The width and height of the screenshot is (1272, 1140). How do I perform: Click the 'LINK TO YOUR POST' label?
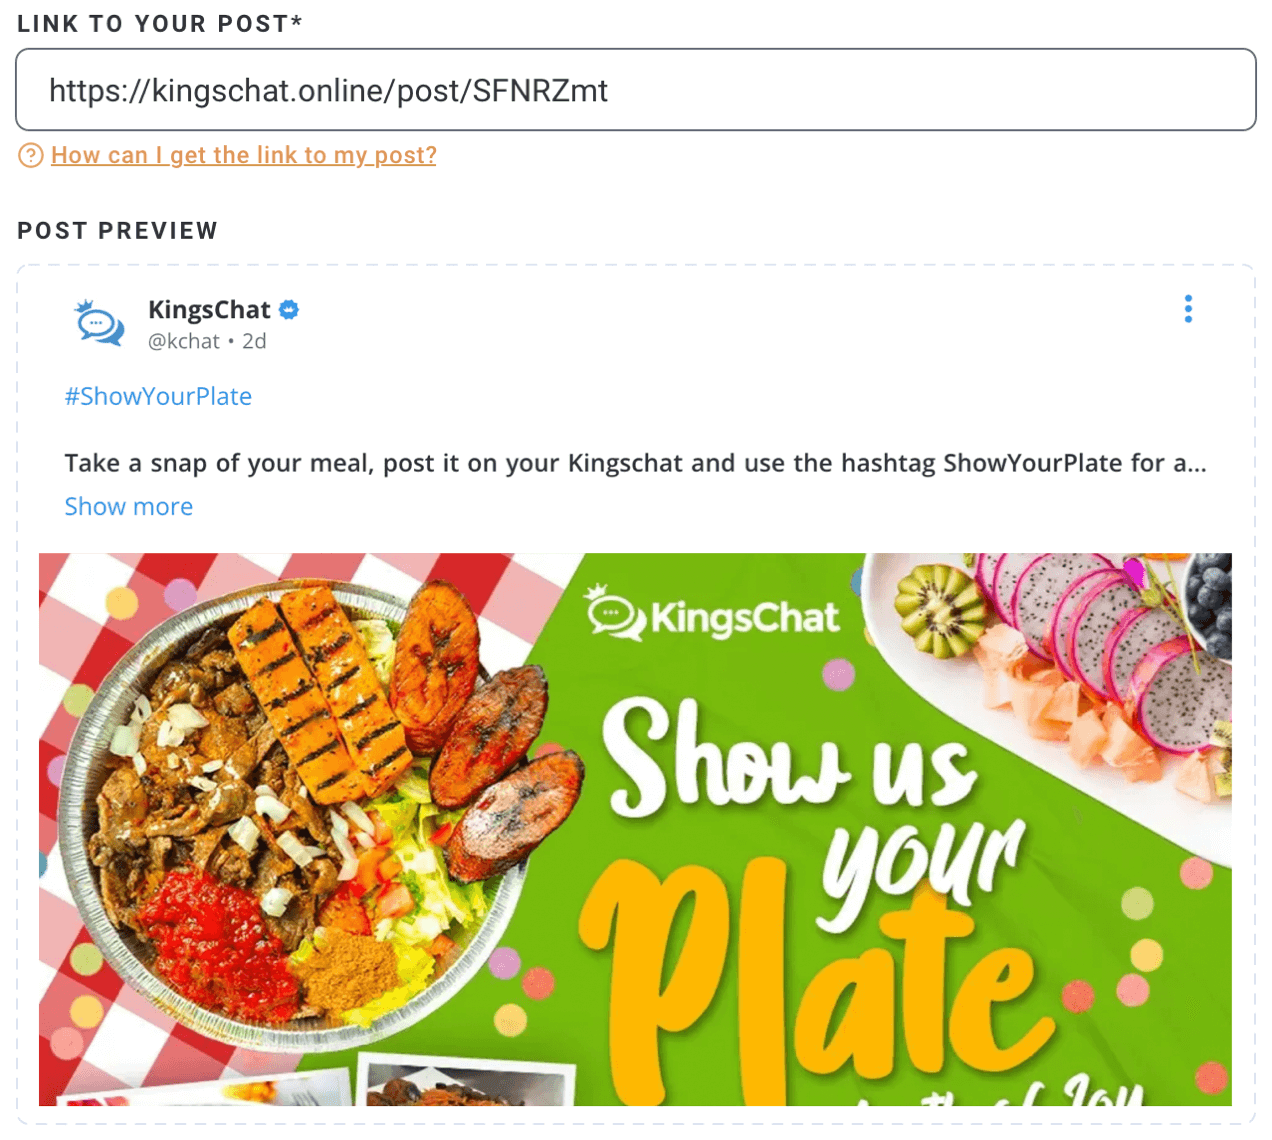click(x=160, y=24)
